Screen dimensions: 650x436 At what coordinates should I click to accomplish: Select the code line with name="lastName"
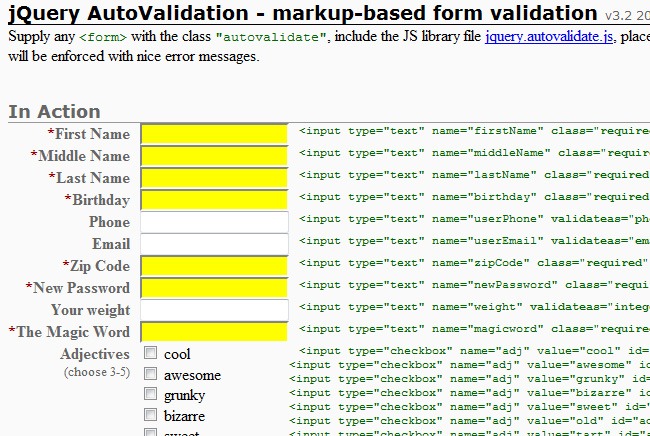click(x=474, y=175)
